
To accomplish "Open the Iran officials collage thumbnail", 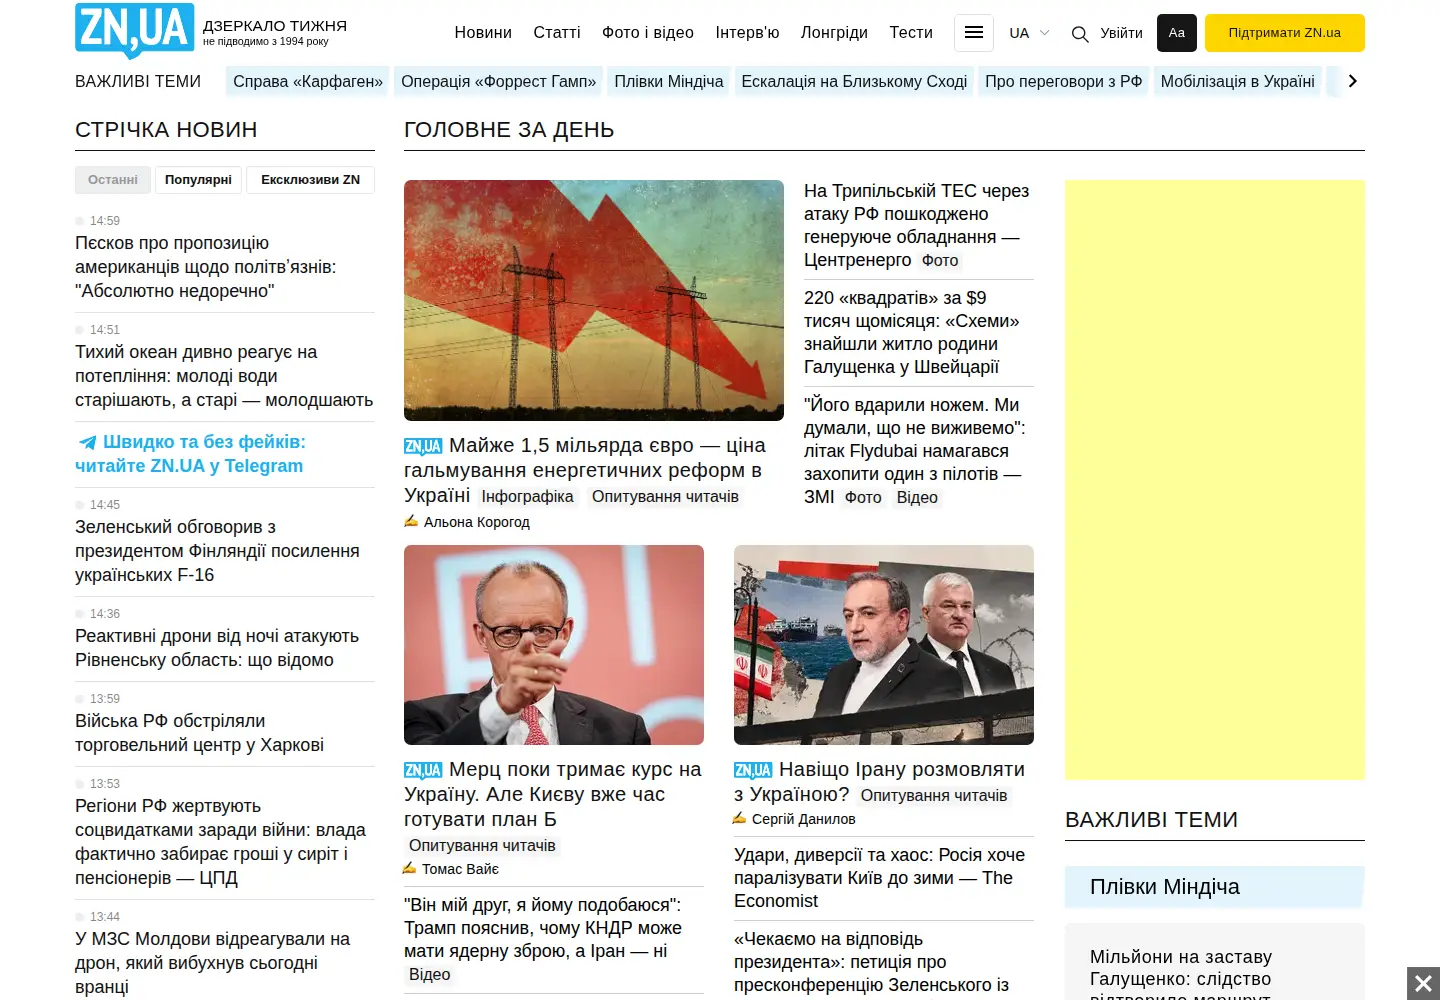I will (884, 645).
